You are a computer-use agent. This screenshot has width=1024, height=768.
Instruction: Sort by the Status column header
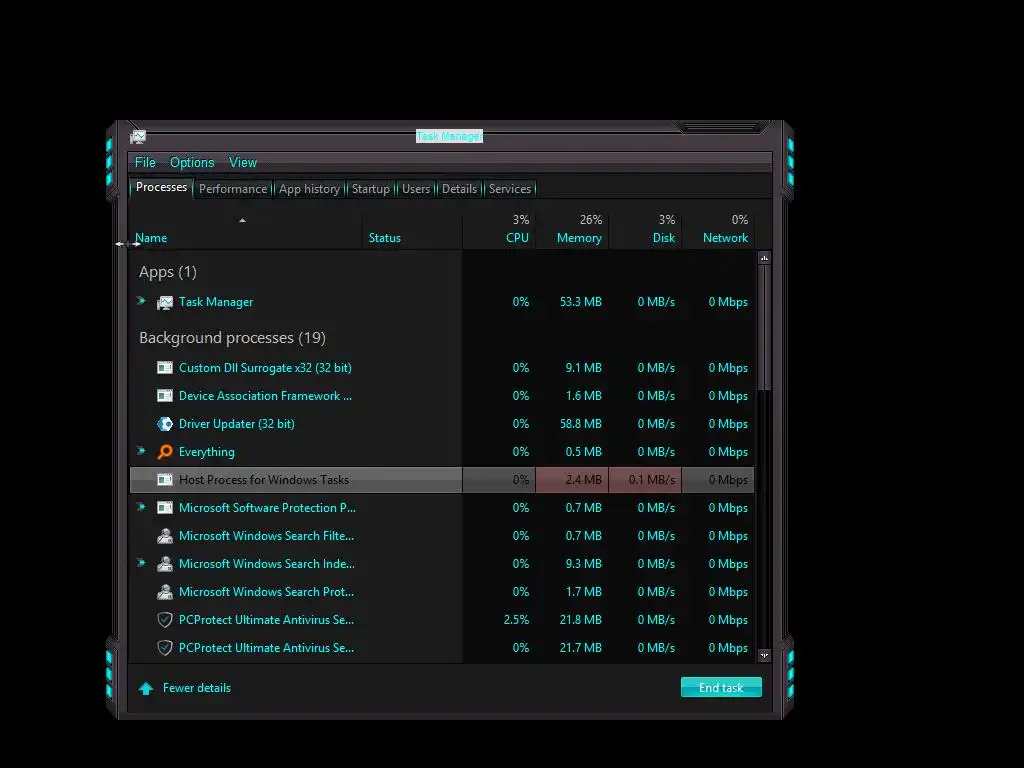(x=412, y=230)
